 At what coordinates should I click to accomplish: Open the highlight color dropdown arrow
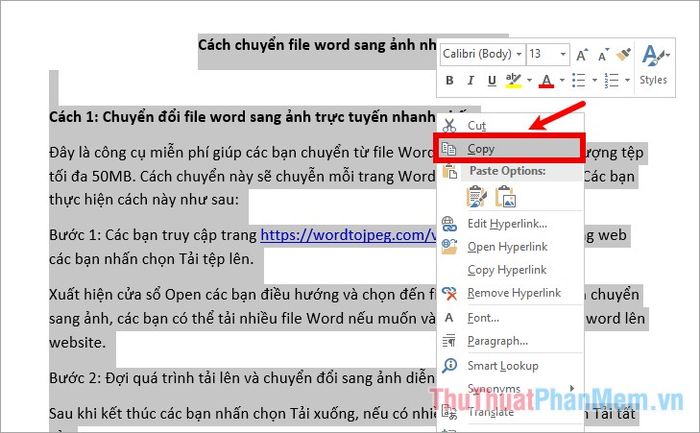[x=529, y=80]
